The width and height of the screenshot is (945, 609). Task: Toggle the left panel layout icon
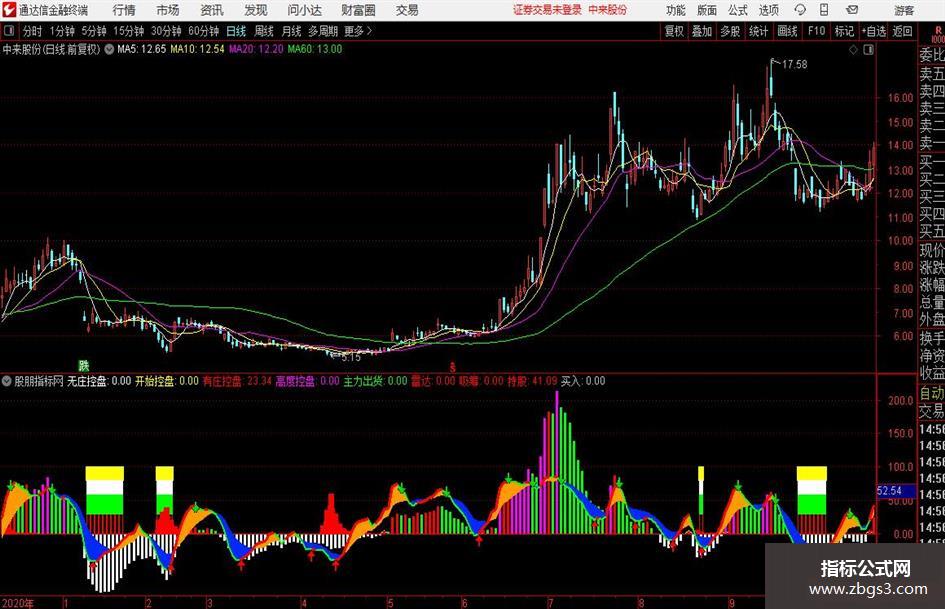(9, 31)
